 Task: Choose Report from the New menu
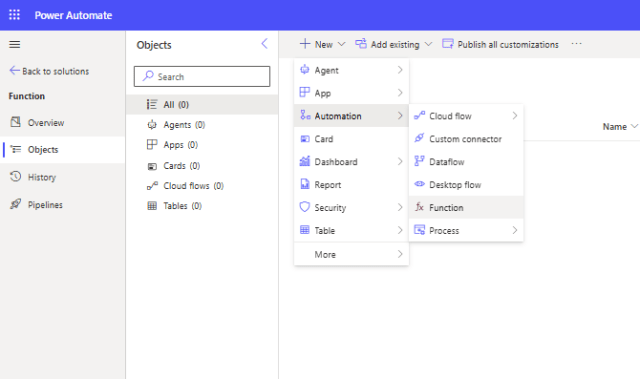pyautogui.click(x=351, y=184)
